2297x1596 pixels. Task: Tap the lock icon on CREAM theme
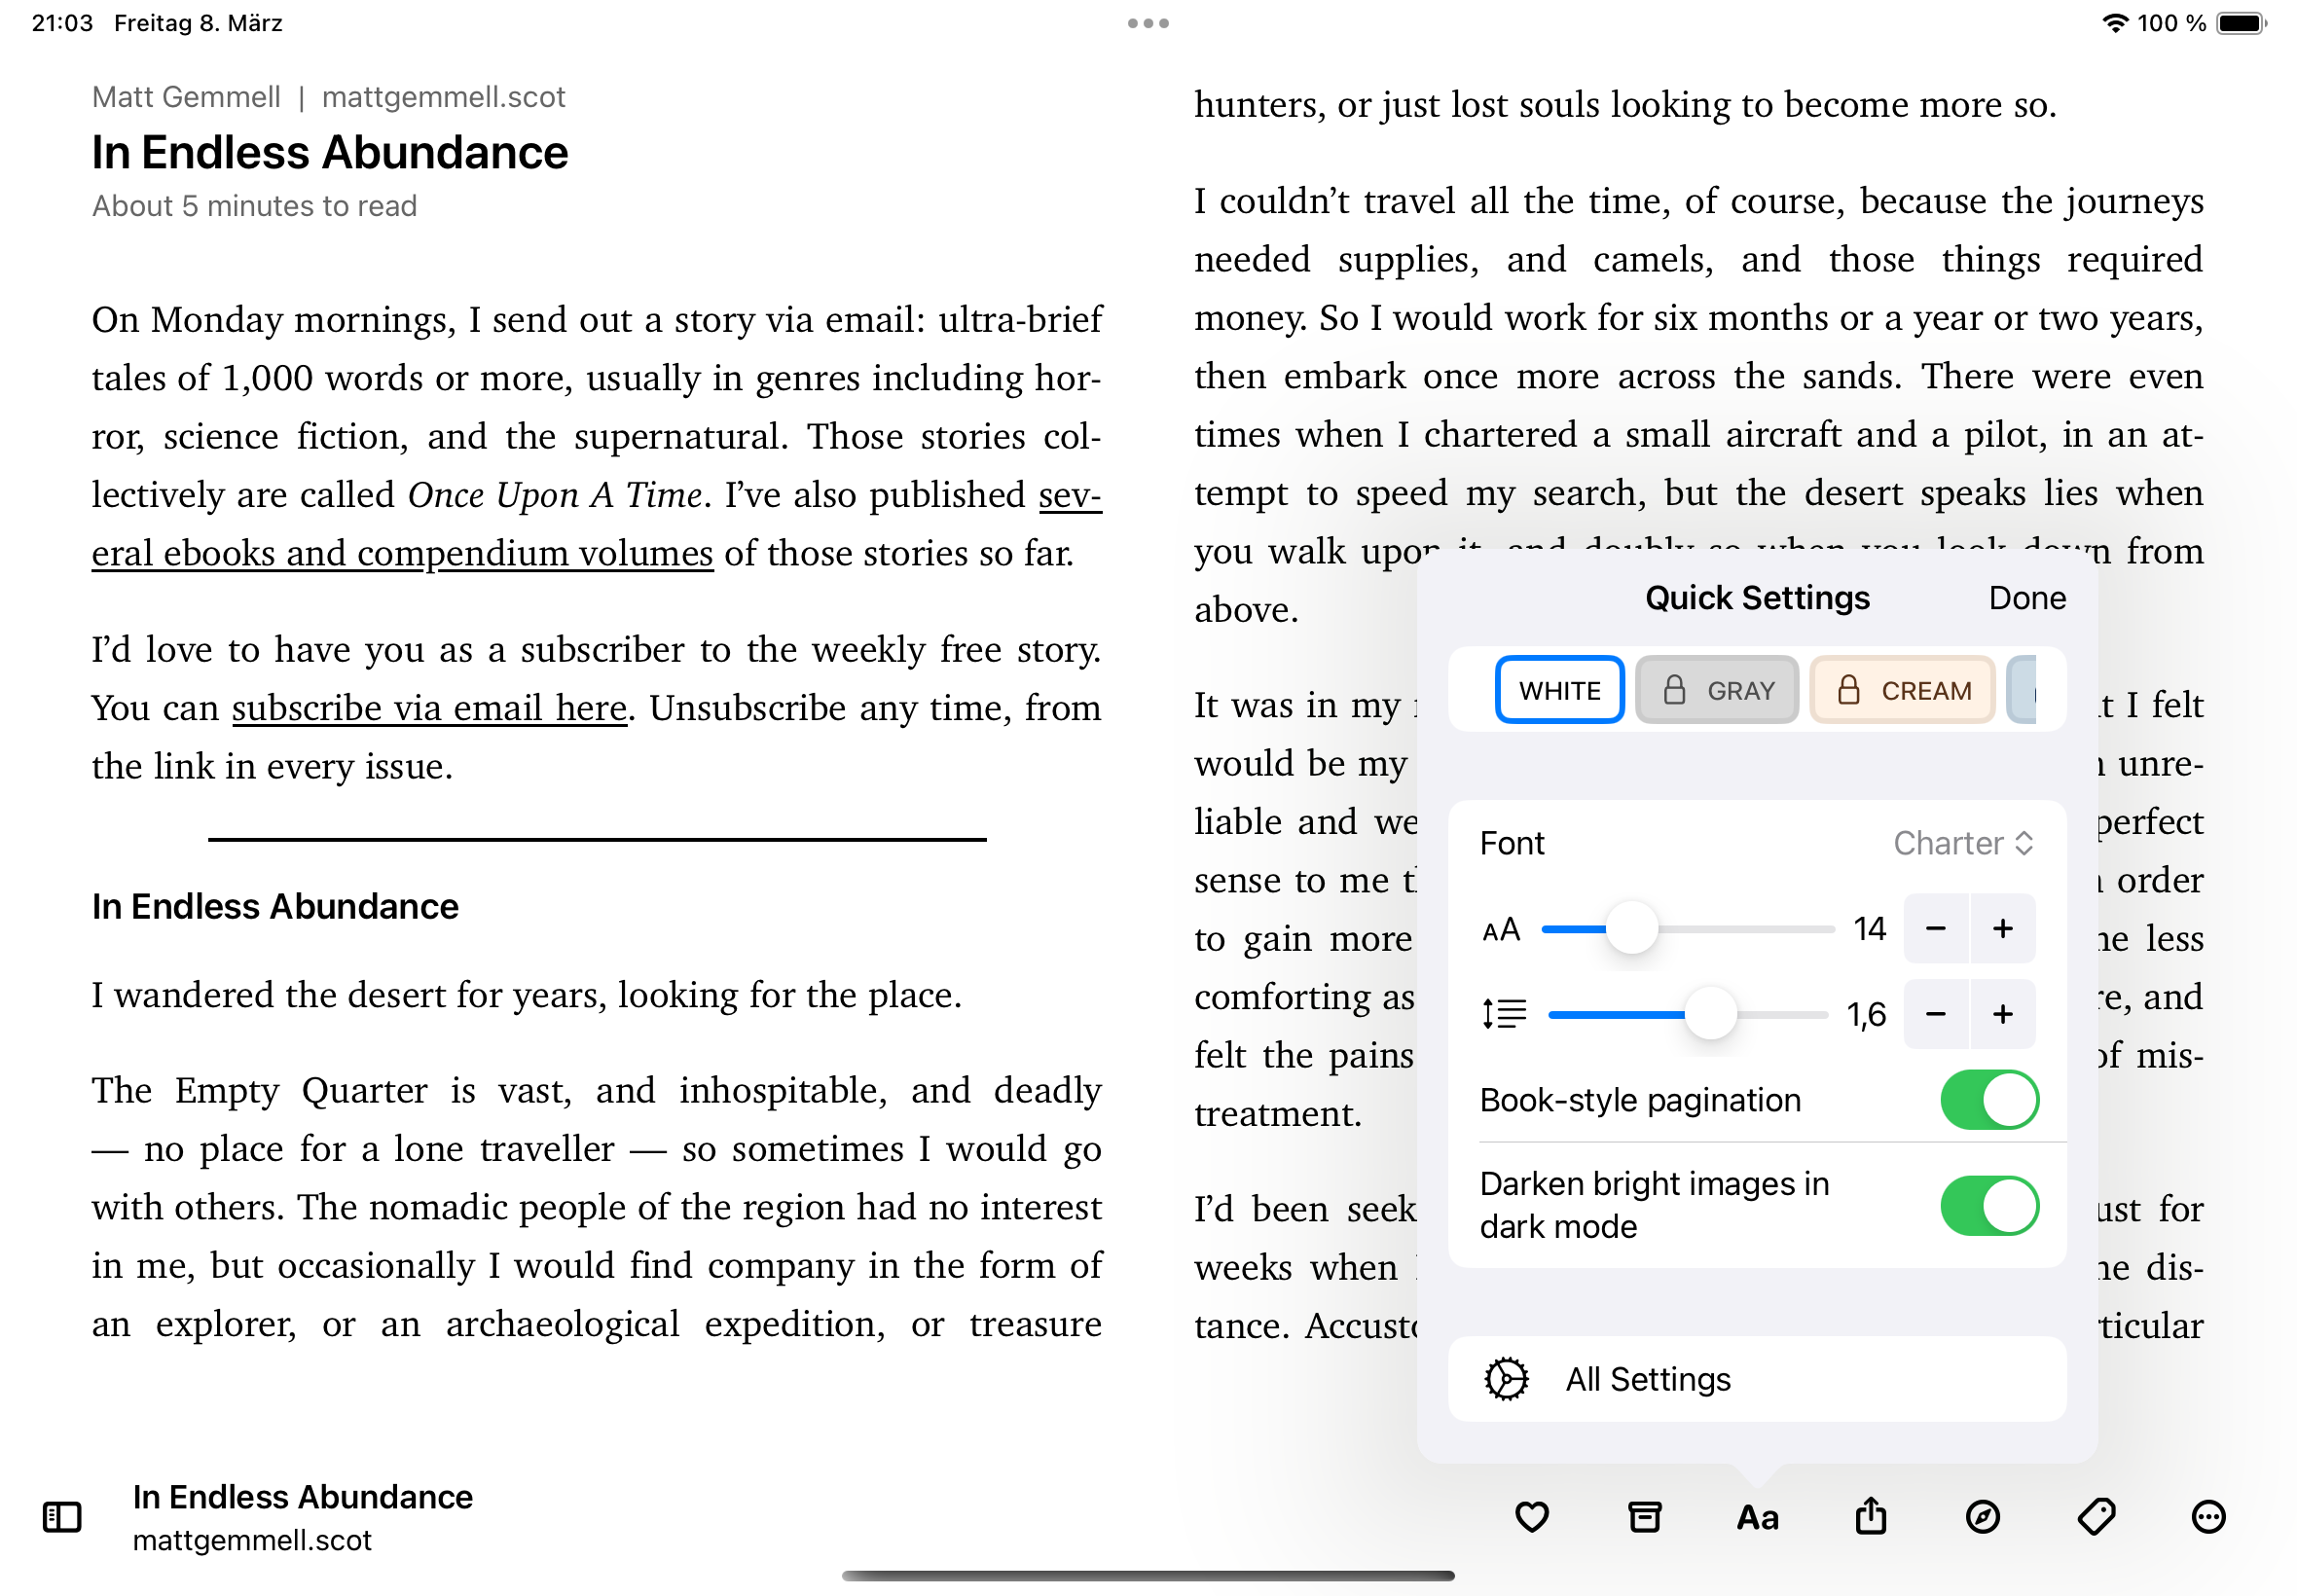point(1848,690)
